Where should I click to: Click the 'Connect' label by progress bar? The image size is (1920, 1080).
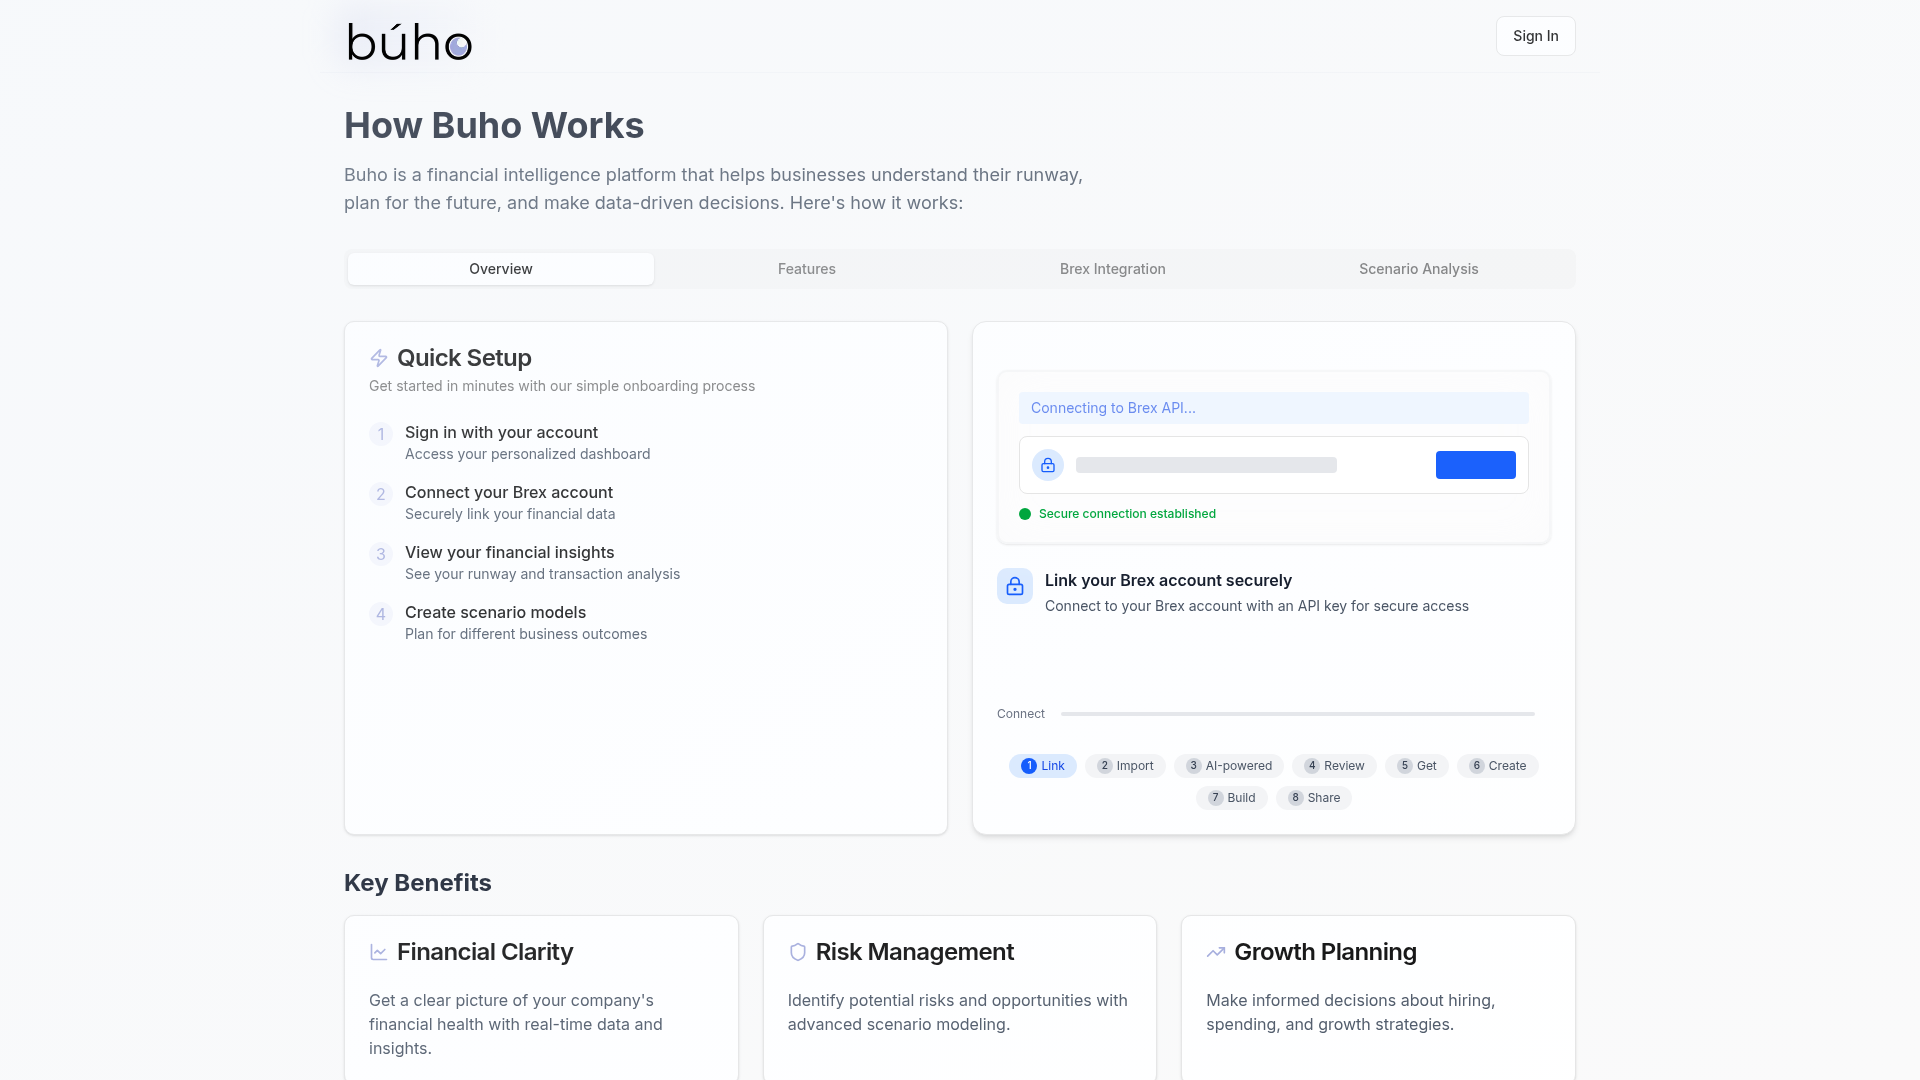click(1021, 714)
